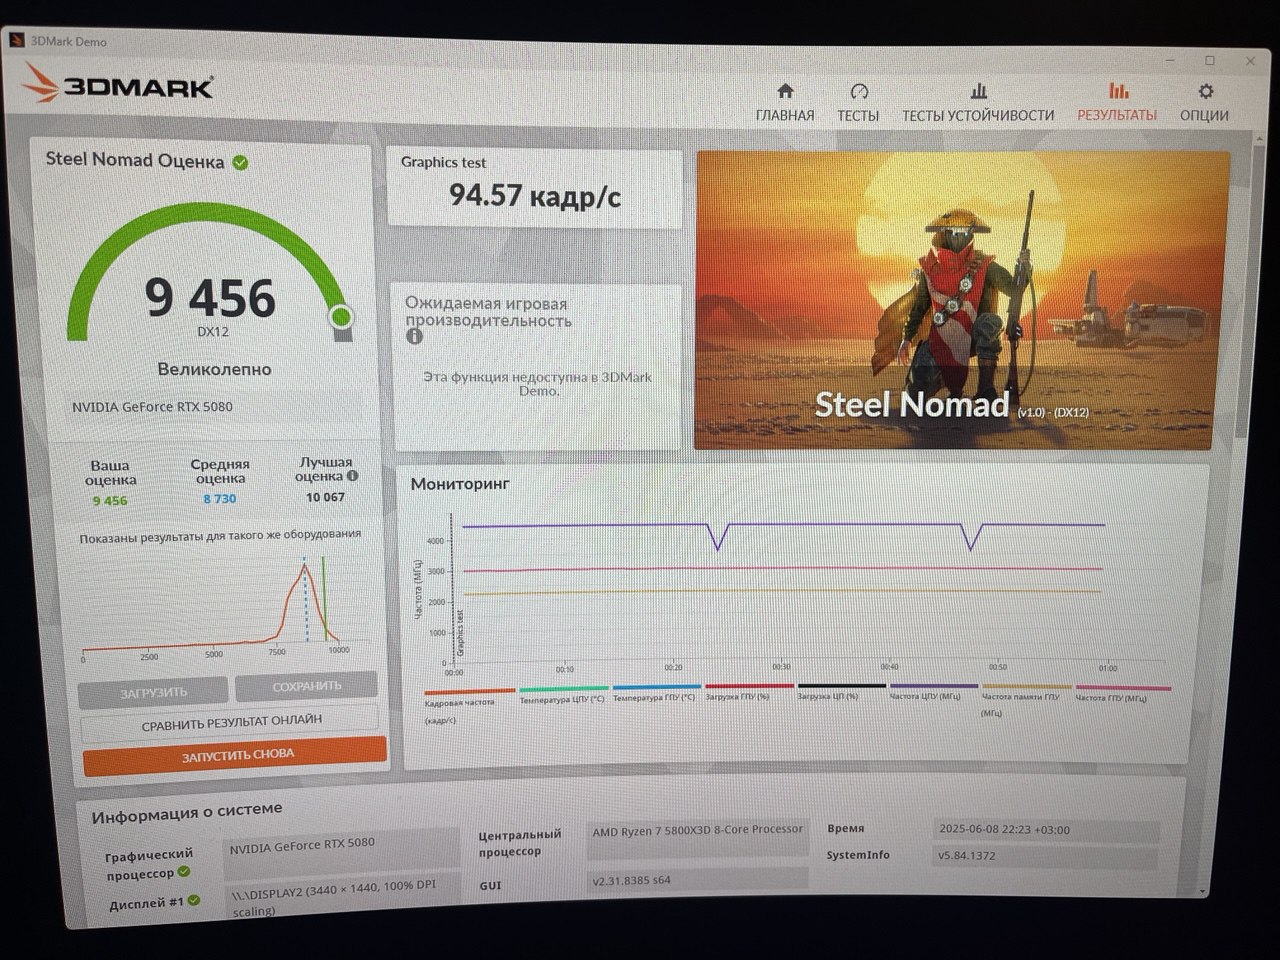Viewport: 1280px width, 960px height.
Task: Go to the ГЛАВНАЯ home tab
Action: point(785,104)
